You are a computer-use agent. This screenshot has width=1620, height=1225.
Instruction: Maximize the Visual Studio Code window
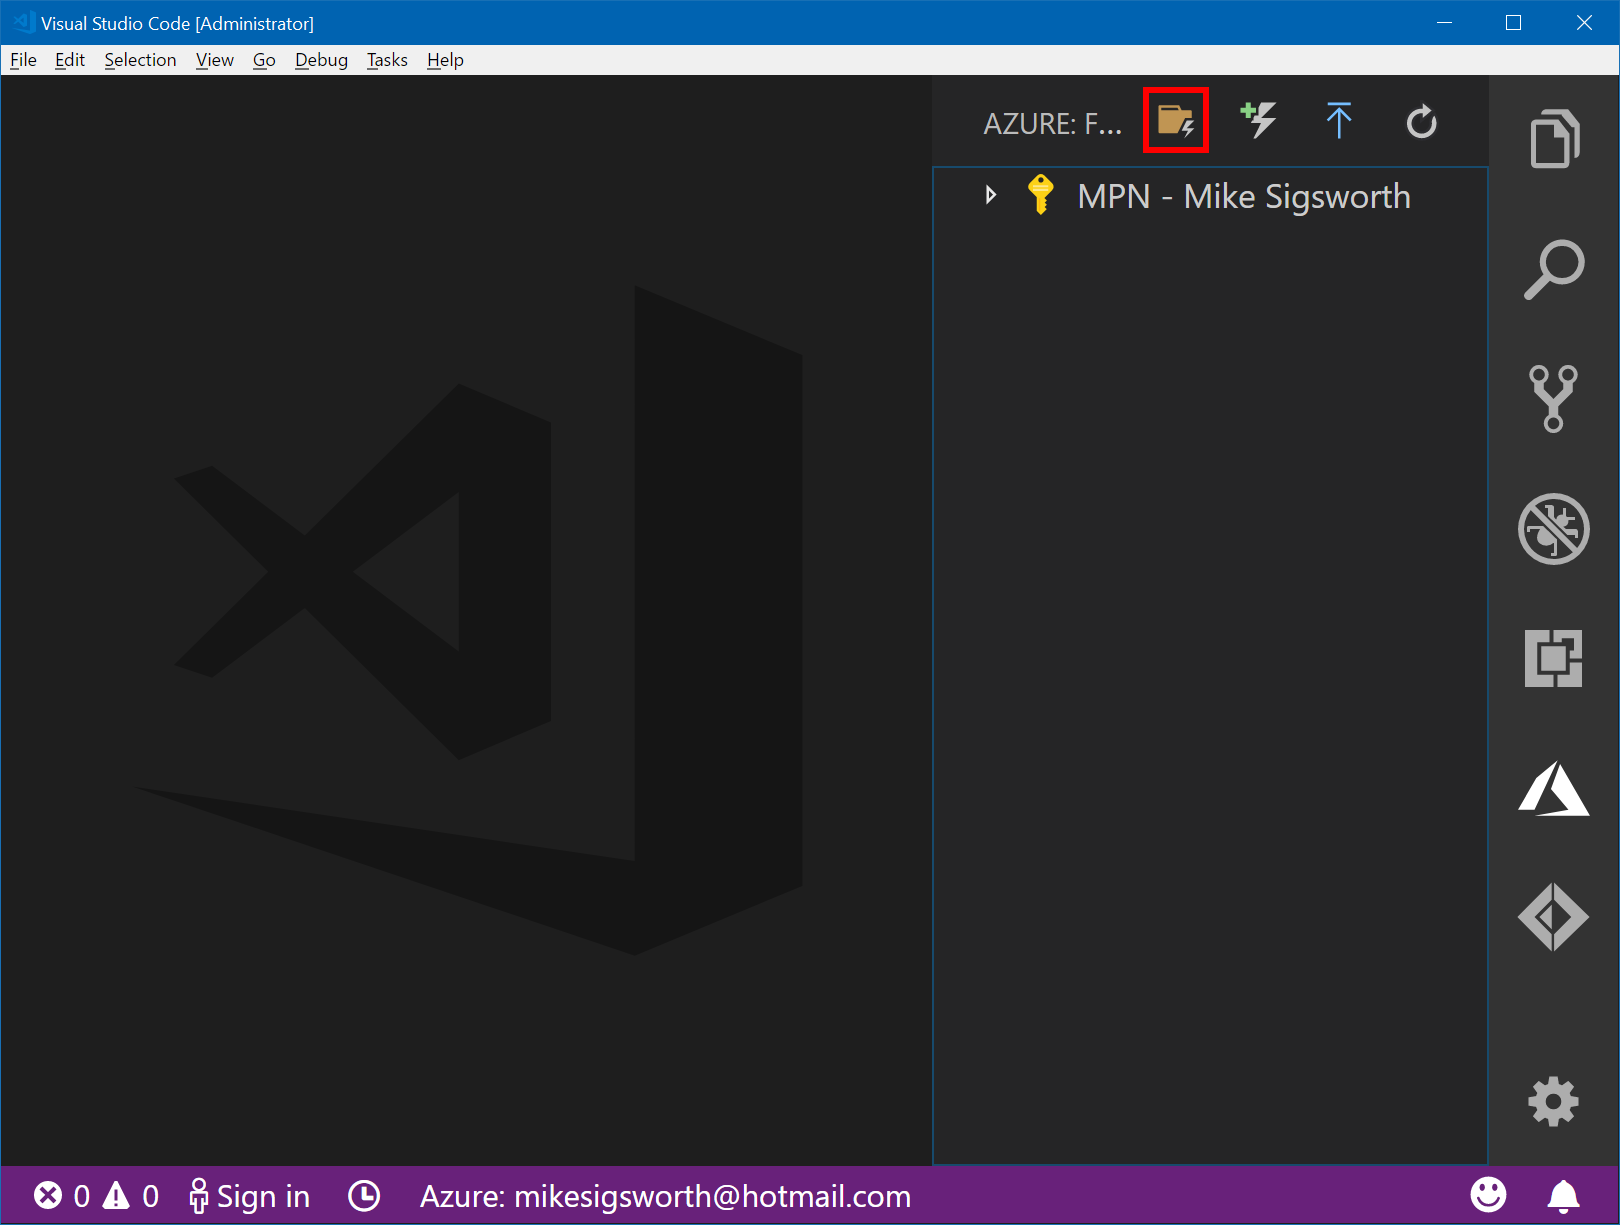1513,22
